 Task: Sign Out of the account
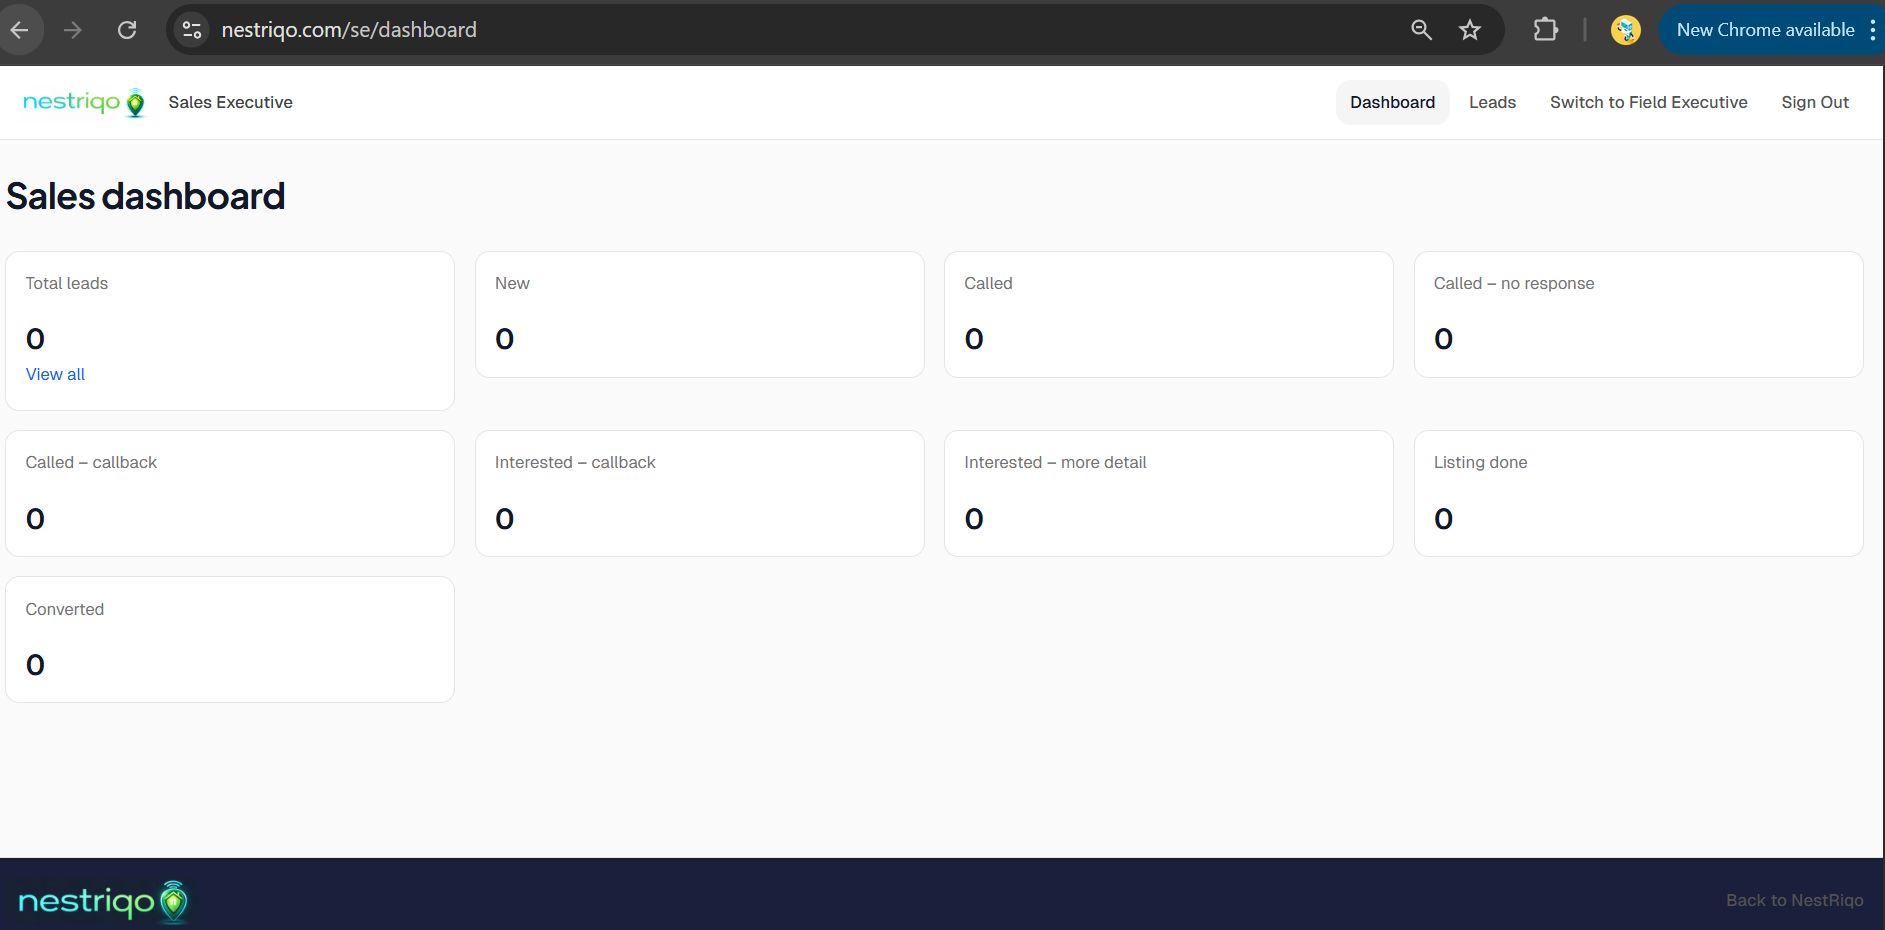point(1814,102)
